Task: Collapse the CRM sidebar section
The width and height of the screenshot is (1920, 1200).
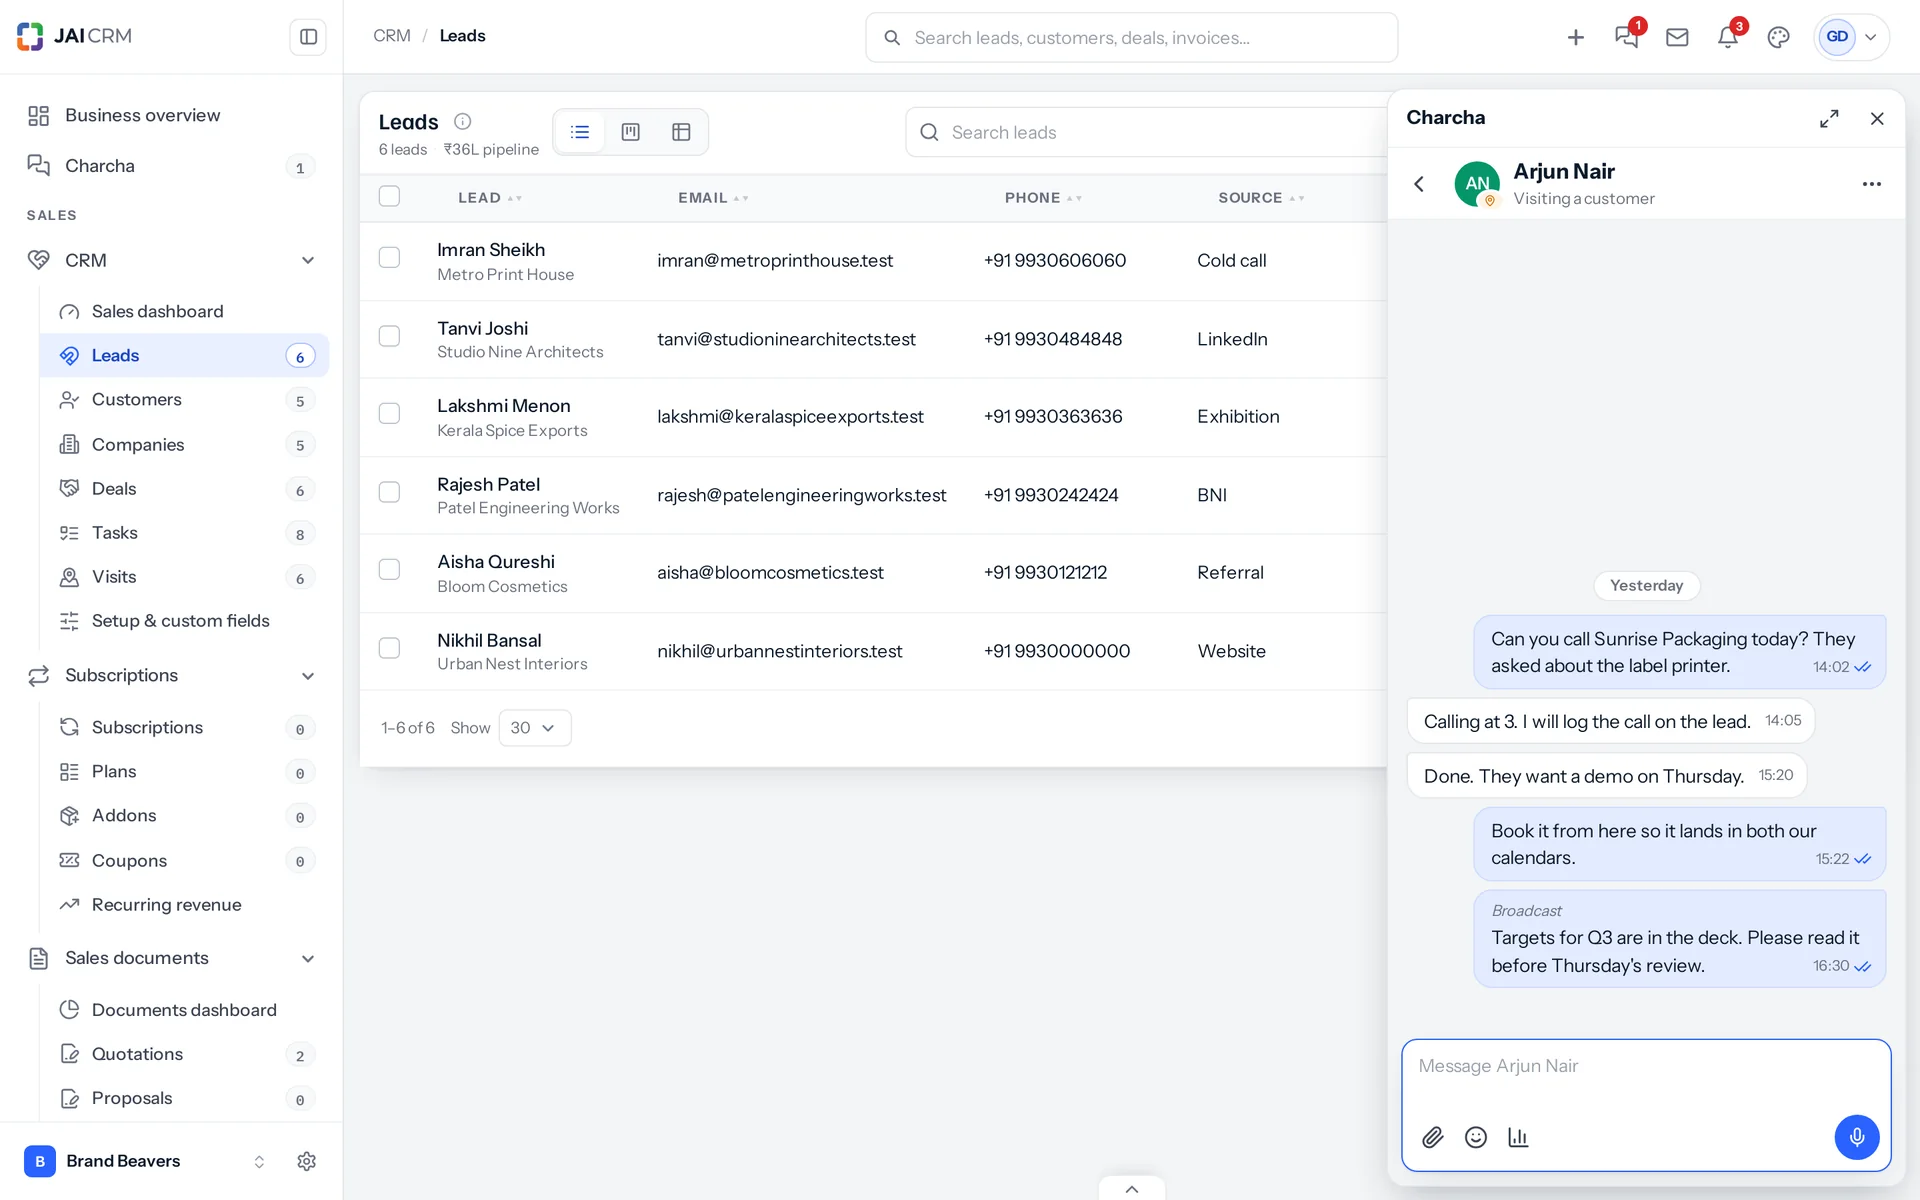Action: (308, 260)
